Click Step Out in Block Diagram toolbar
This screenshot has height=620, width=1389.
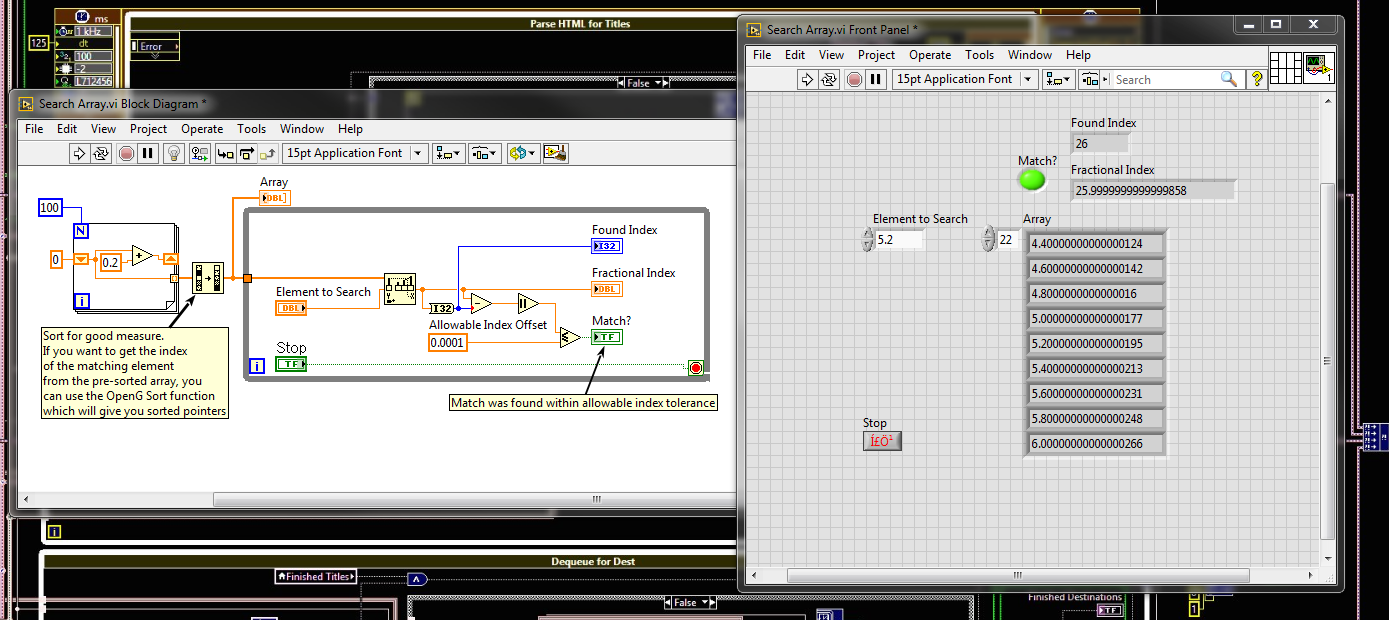click(x=268, y=153)
